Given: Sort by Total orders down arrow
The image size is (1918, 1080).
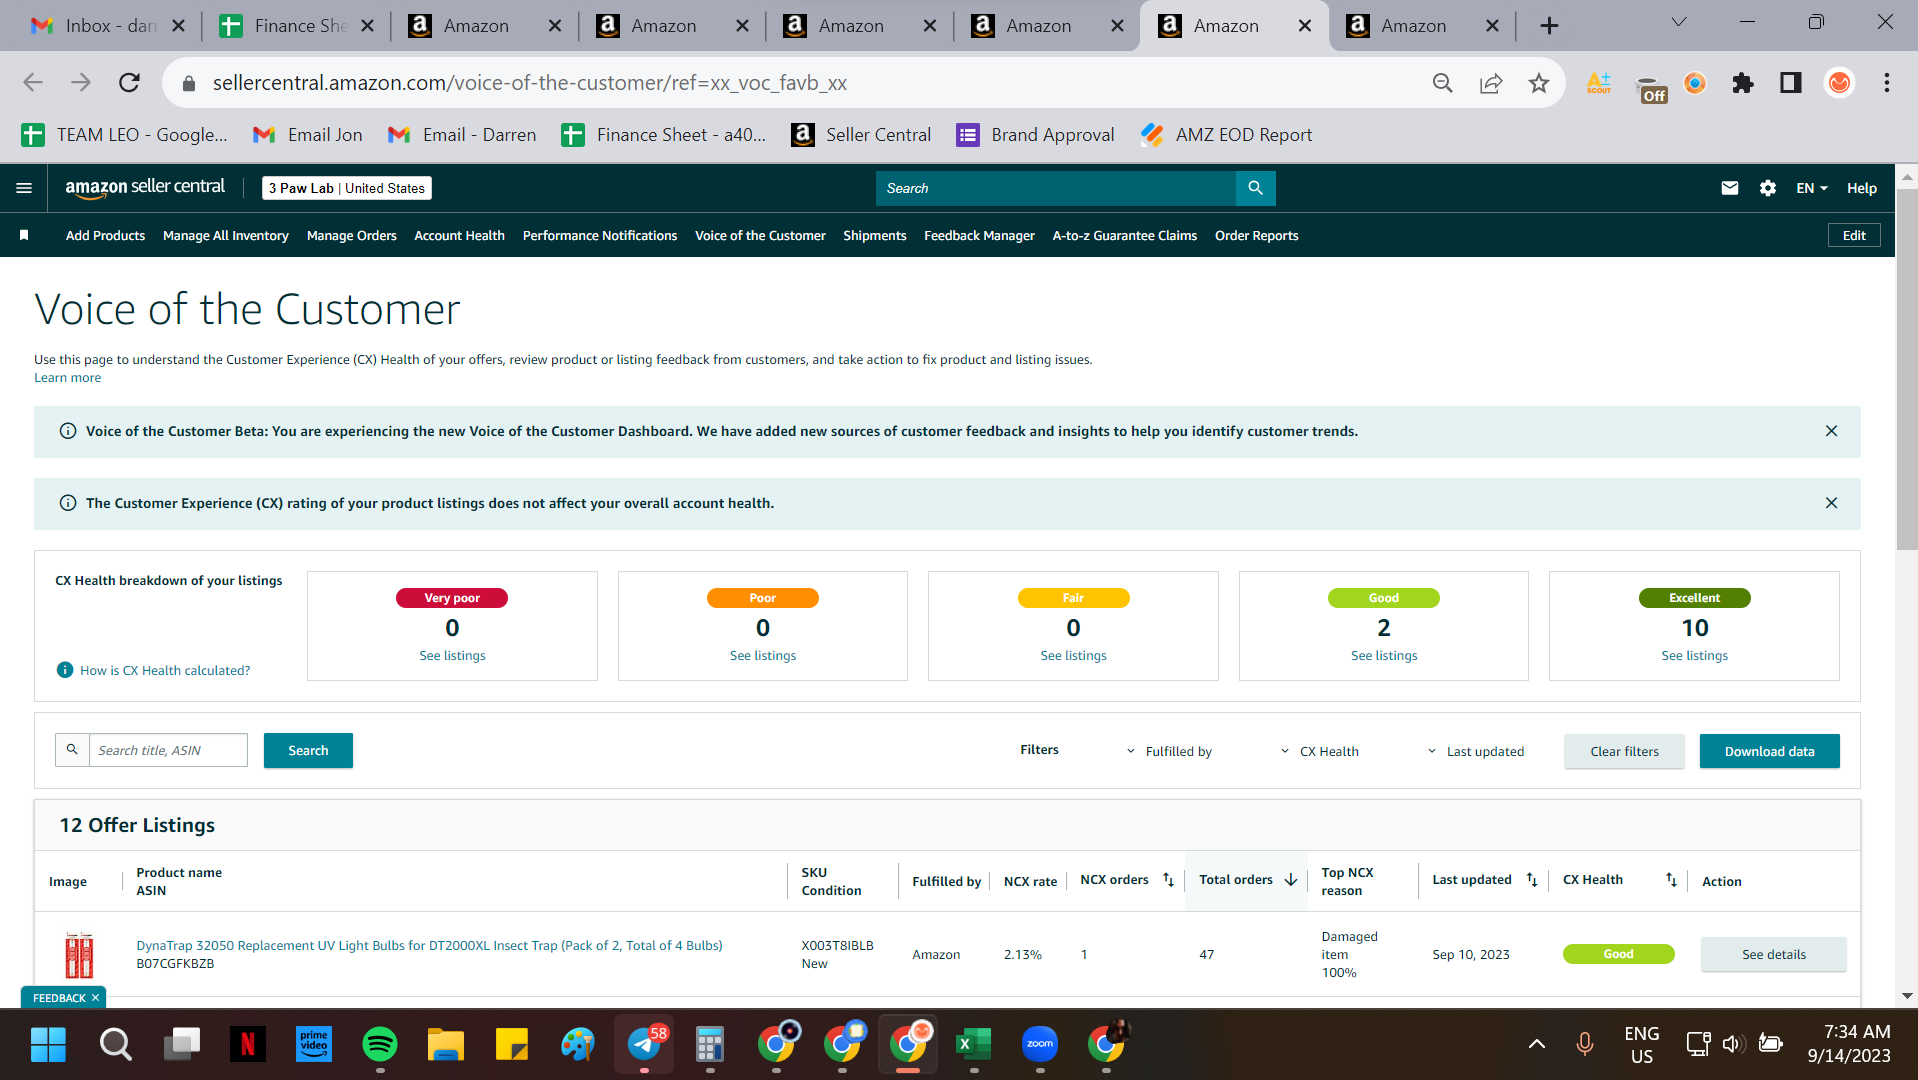Looking at the screenshot, I should [1291, 880].
